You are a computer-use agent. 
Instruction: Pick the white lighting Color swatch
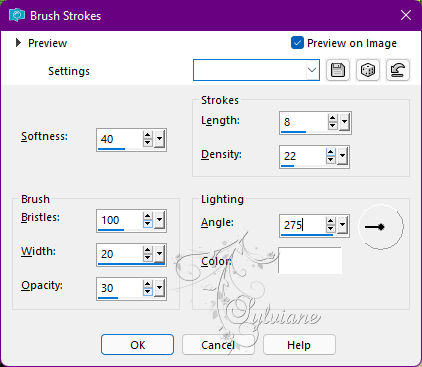pyautogui.click(x=310, y=261)
